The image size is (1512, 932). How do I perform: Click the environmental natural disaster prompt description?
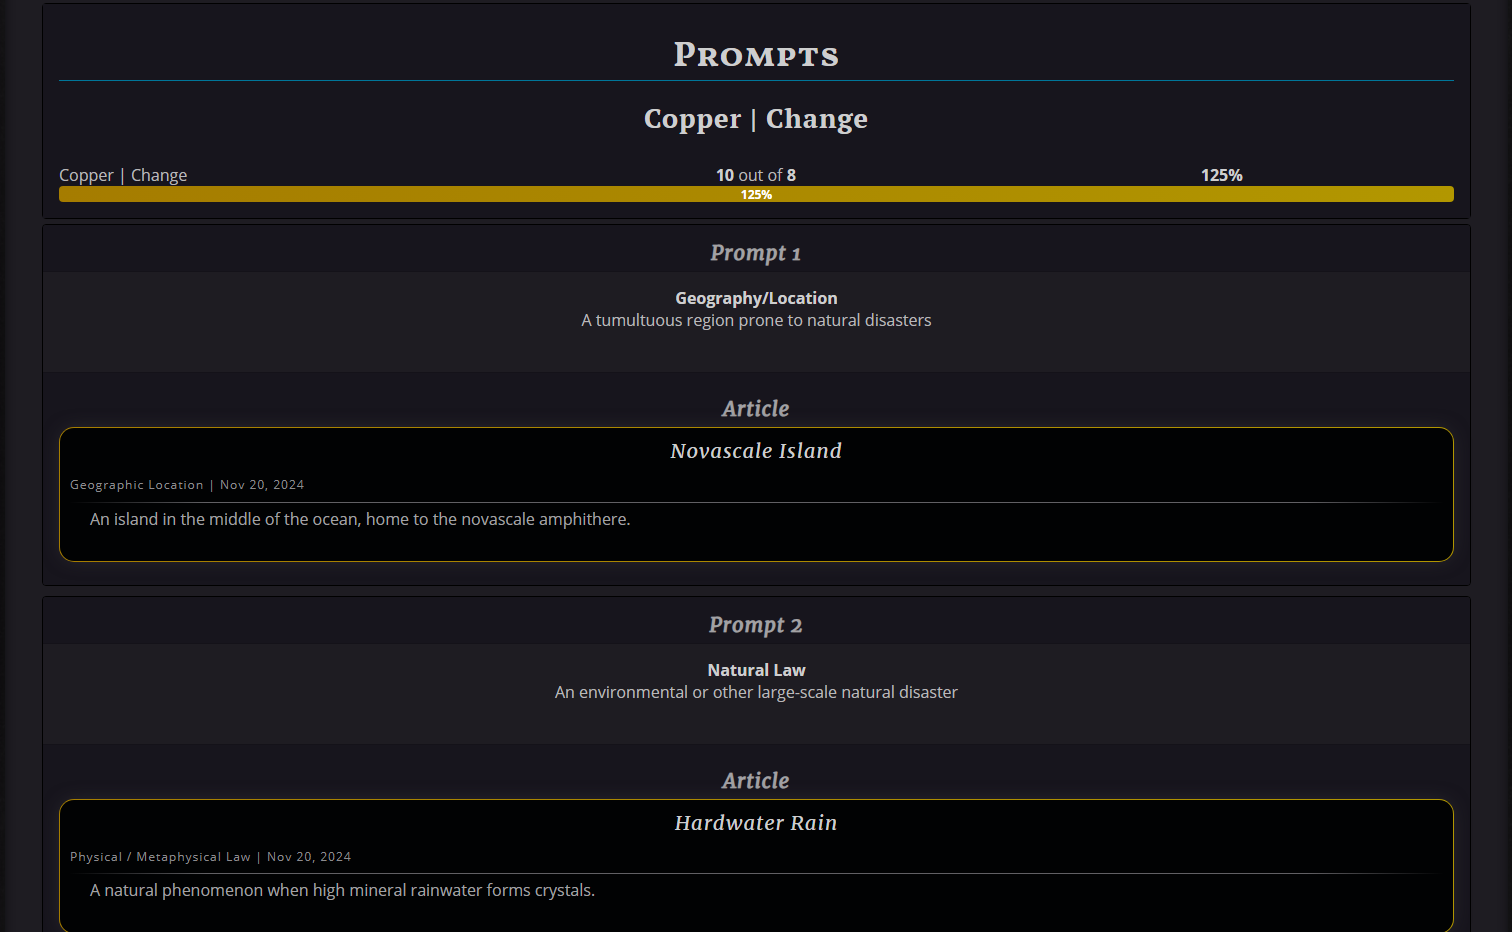pyautogui.click(x=756, y=692)
